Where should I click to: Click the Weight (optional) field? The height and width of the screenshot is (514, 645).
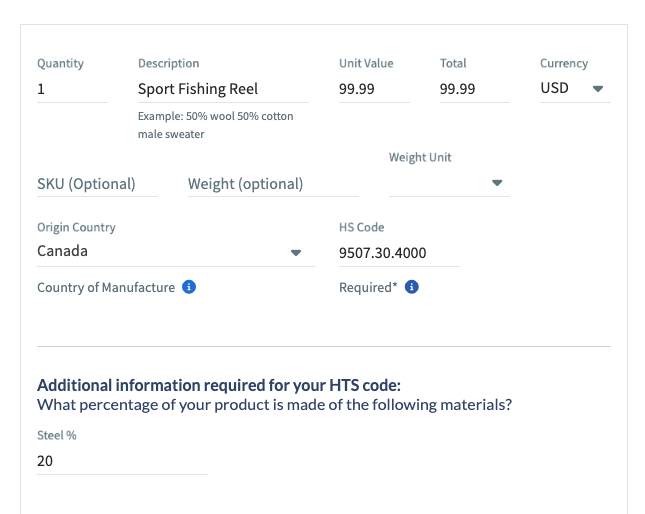[245, 183]
